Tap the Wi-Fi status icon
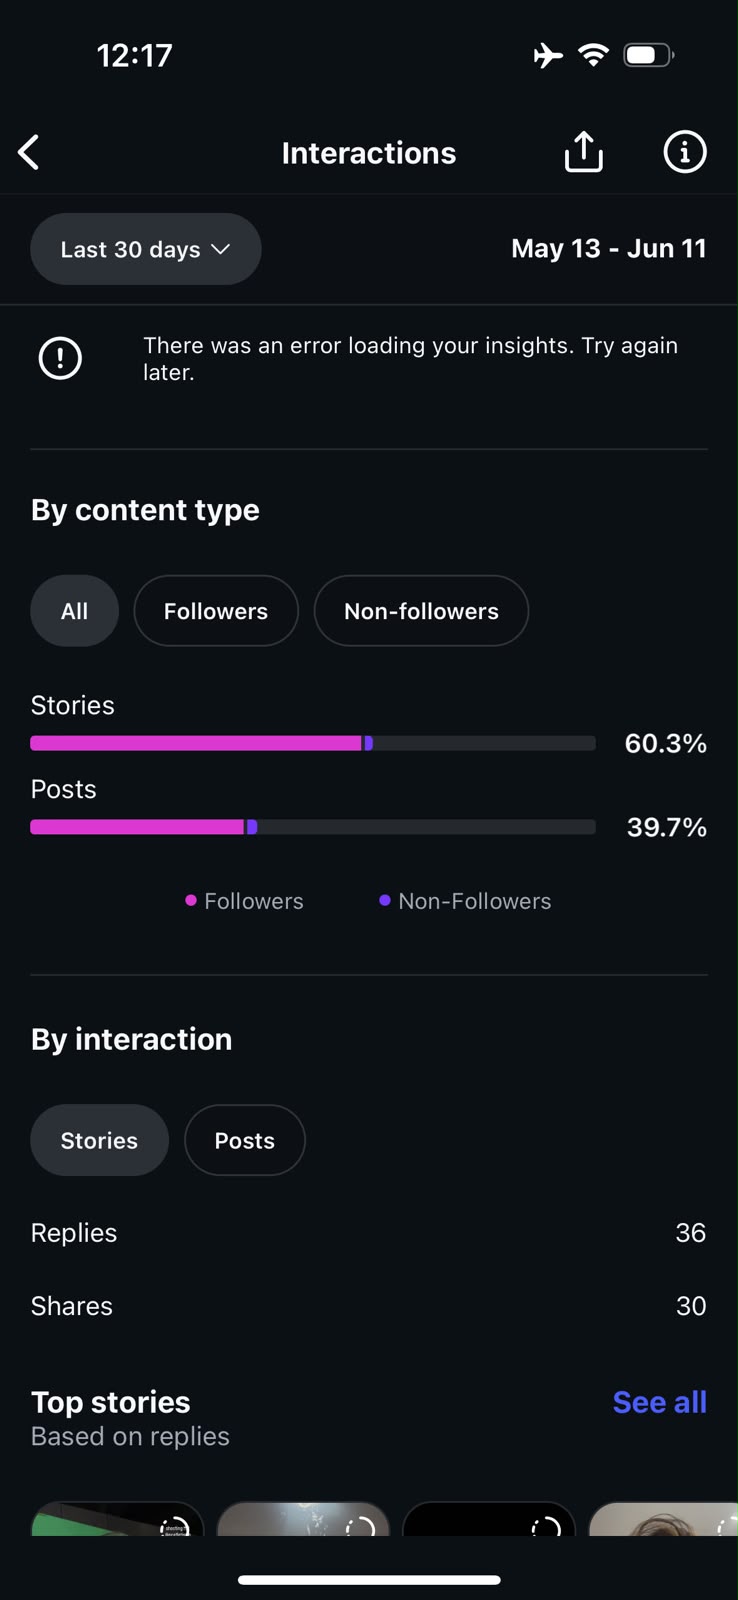The width and height of the screenshot is (738, 1600). coord(594,55)
